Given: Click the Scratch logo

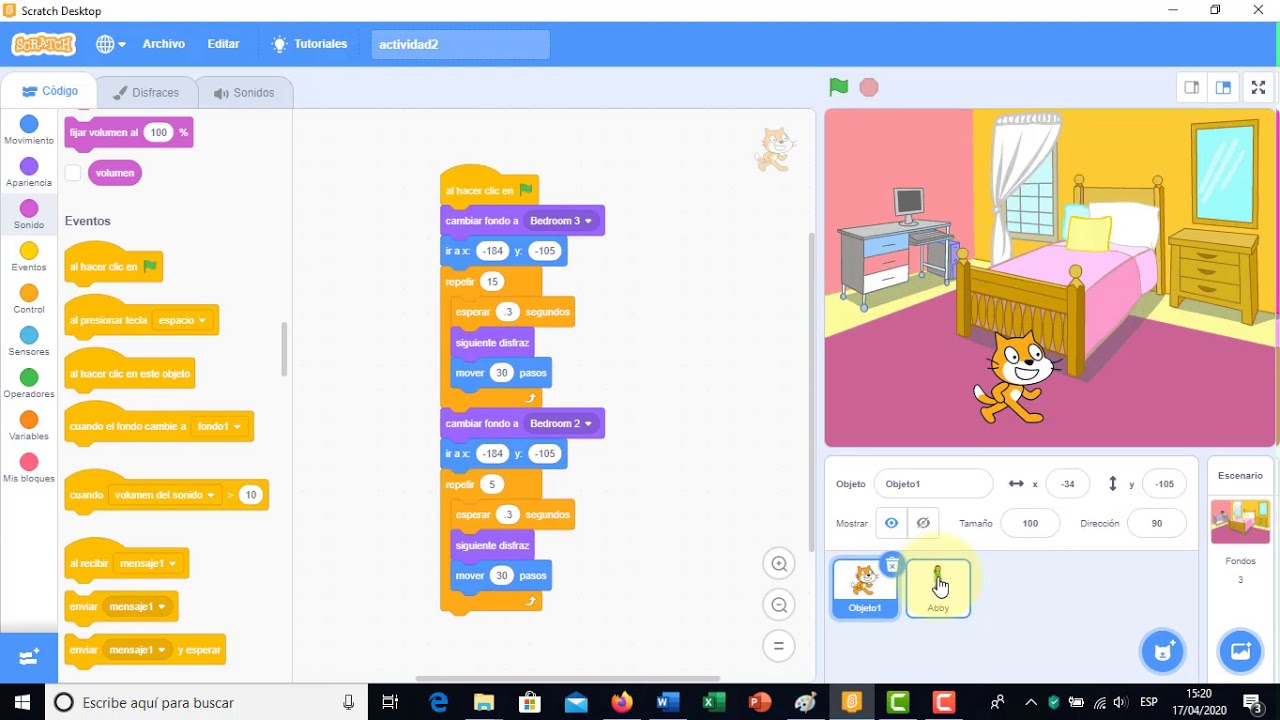Looking at the screenshot, I should (44, 44).
